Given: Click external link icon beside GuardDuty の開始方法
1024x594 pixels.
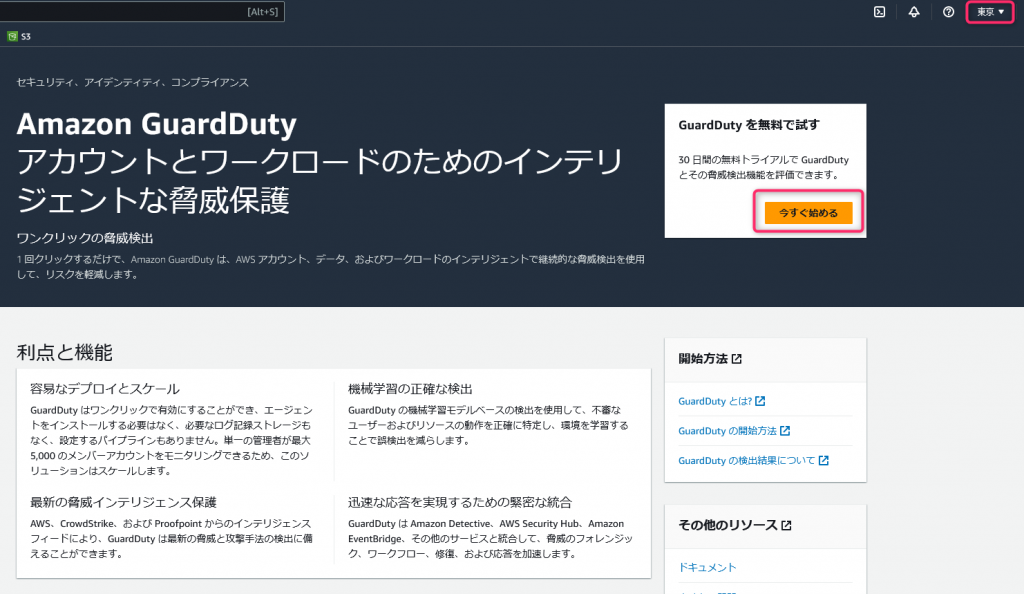Looking at the screenshot, I should coord(786,430).
